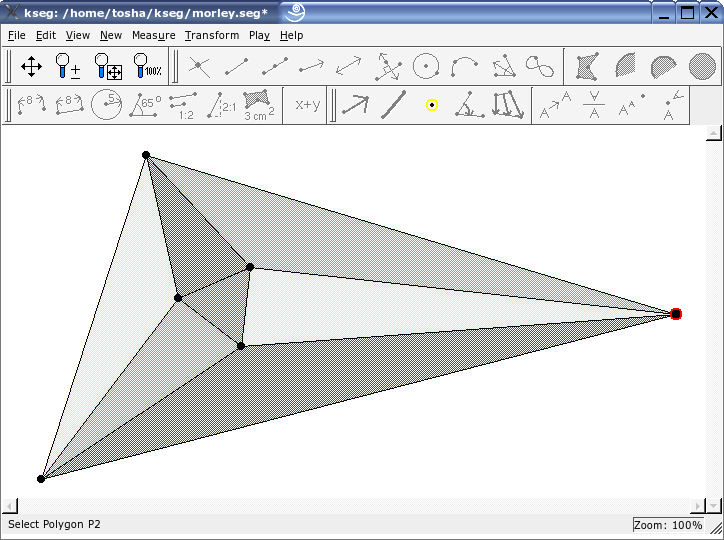Click the zoom 100% magnifier icon

point(147,67)
